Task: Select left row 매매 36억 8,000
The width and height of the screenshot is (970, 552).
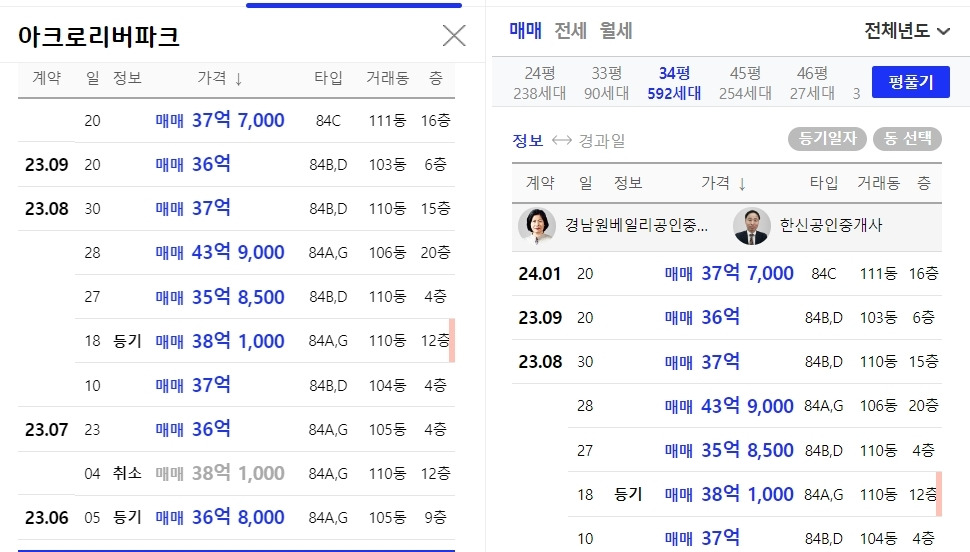Action: coord(236,517)
